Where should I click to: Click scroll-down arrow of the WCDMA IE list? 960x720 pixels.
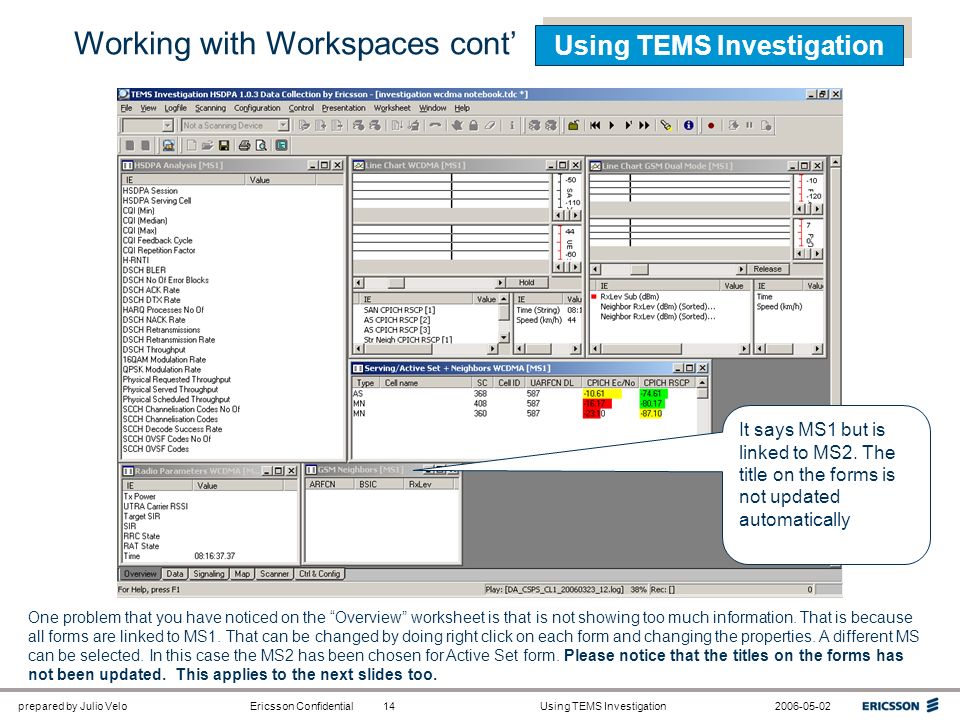point(504,337)
